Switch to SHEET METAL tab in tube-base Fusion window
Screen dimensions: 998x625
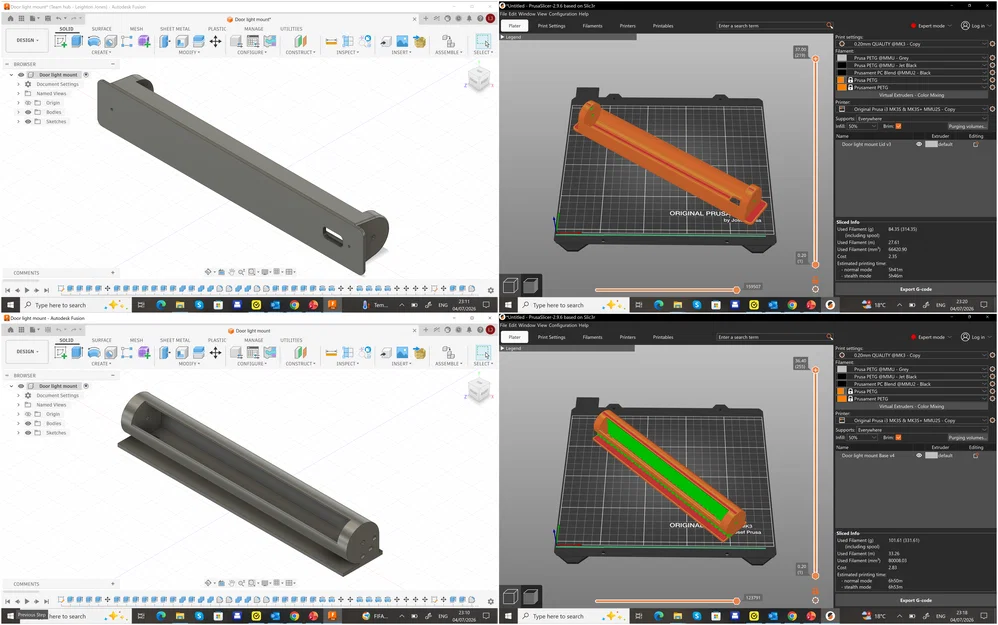174,341
